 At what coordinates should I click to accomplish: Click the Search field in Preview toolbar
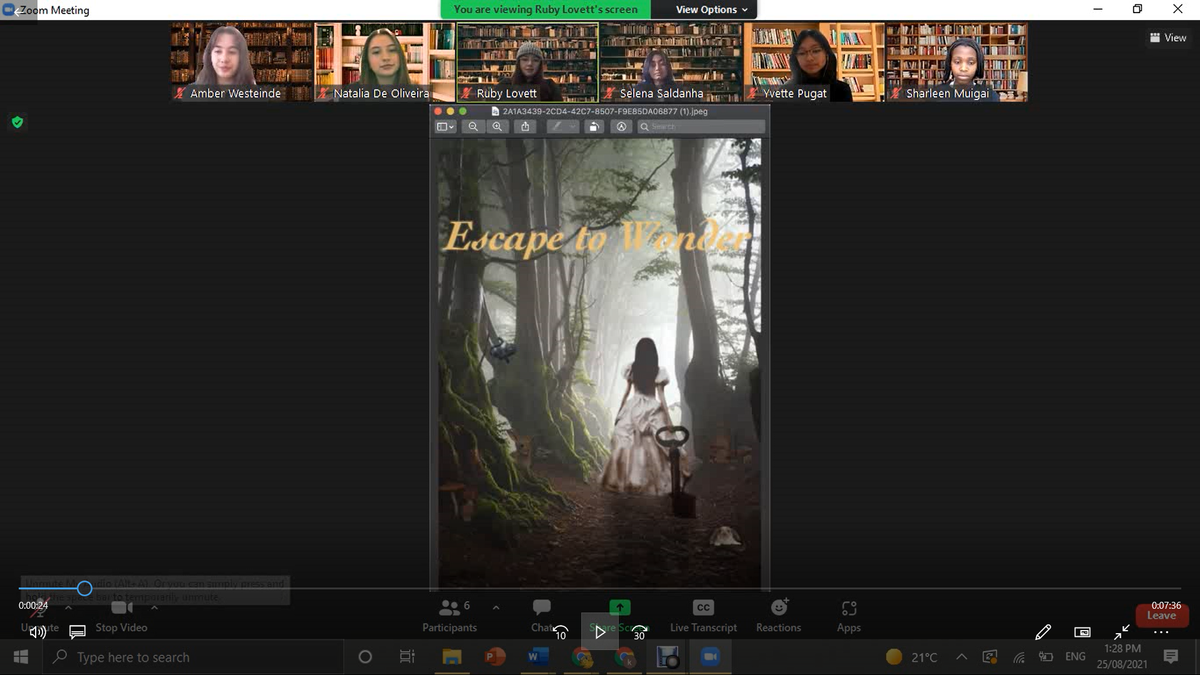click(701, 127)
